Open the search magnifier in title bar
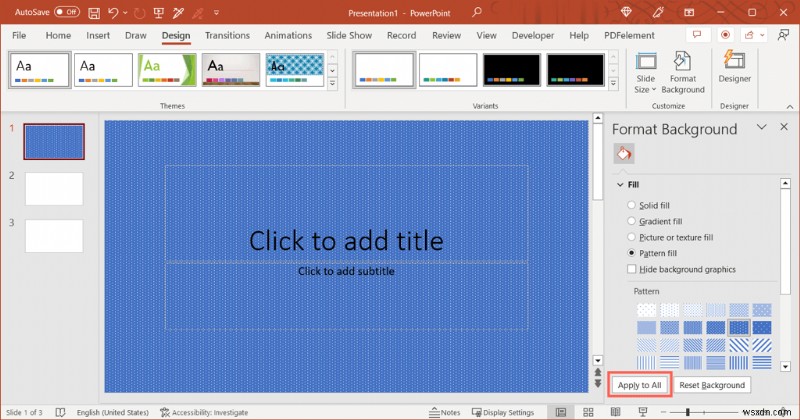Image resolution: width=800 pixels, height=420 pixels. pos(477,12)
